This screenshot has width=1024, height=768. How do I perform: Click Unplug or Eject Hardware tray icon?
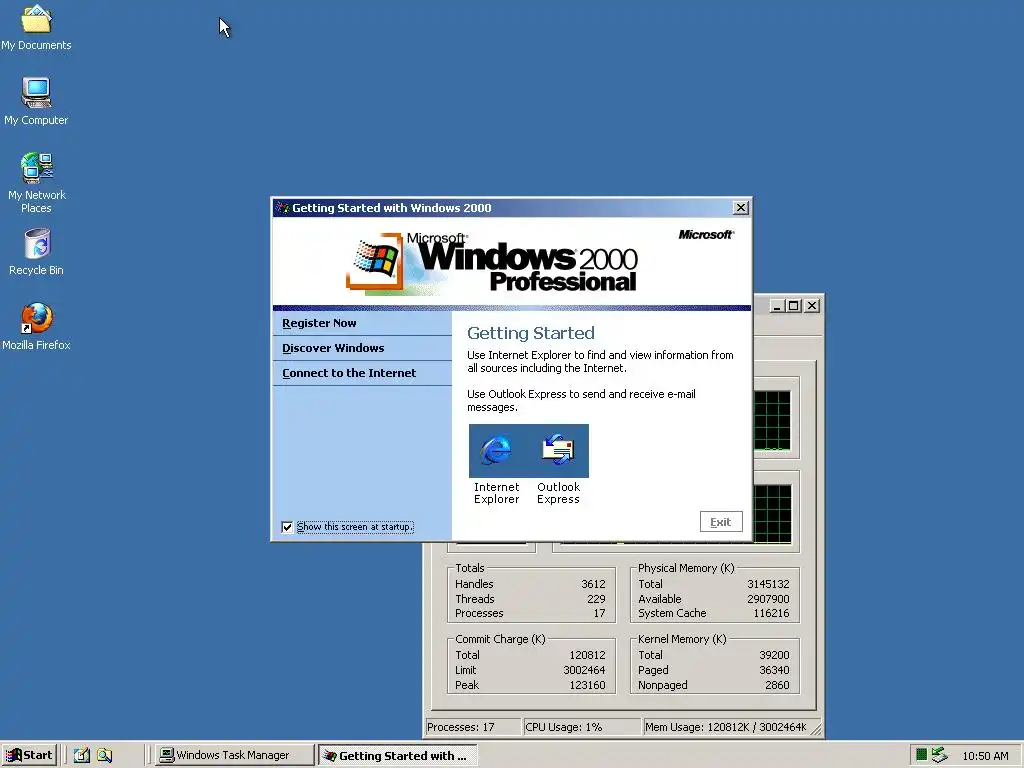click(x=940, y=755)
